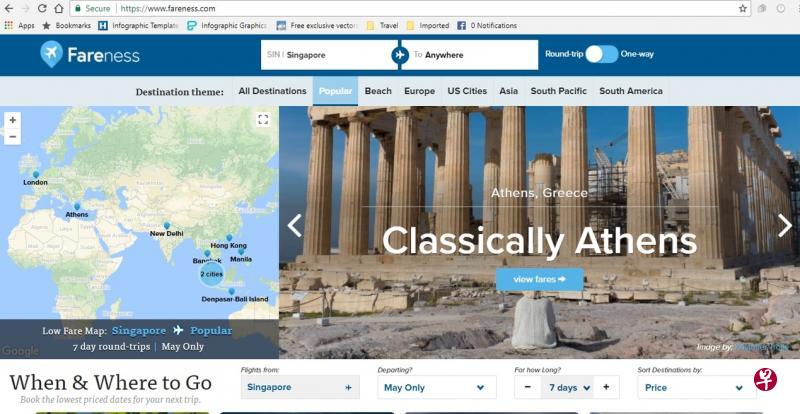This screenshot has height=414, width=800.
Task: Click the view fares button
Action: point(540,279)
